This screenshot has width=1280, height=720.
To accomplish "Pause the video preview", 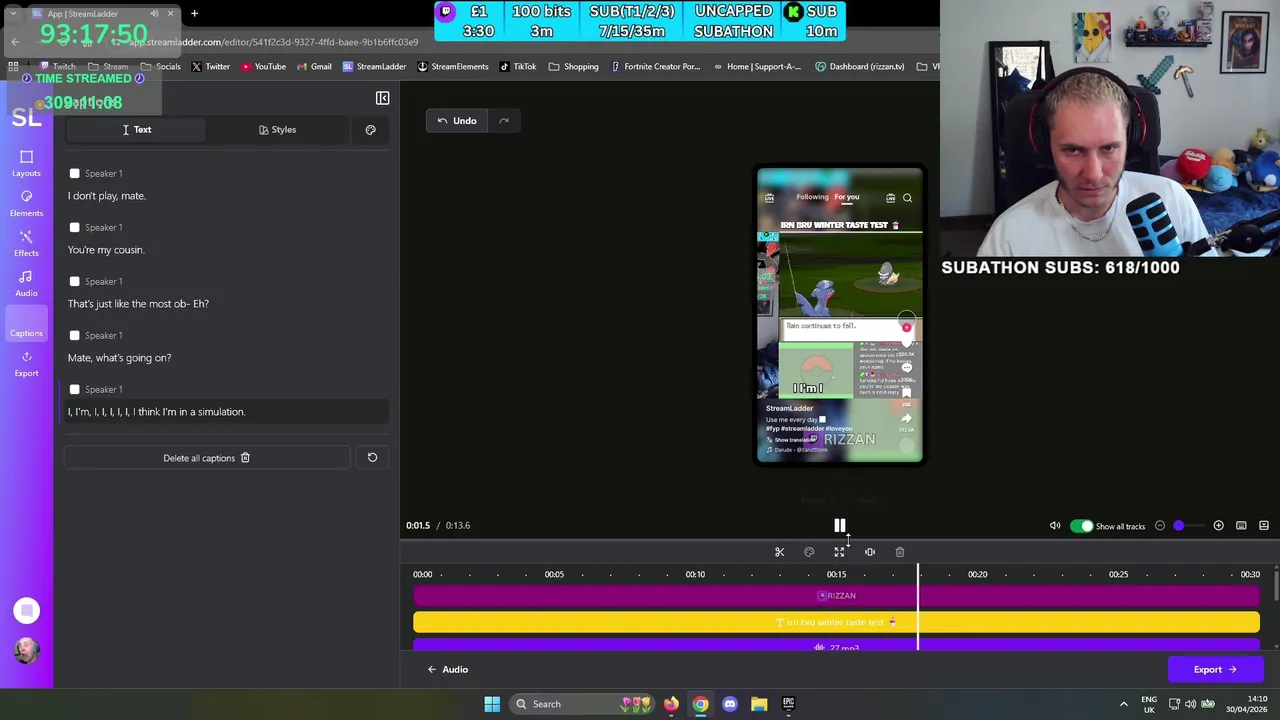I will point(840,526).
